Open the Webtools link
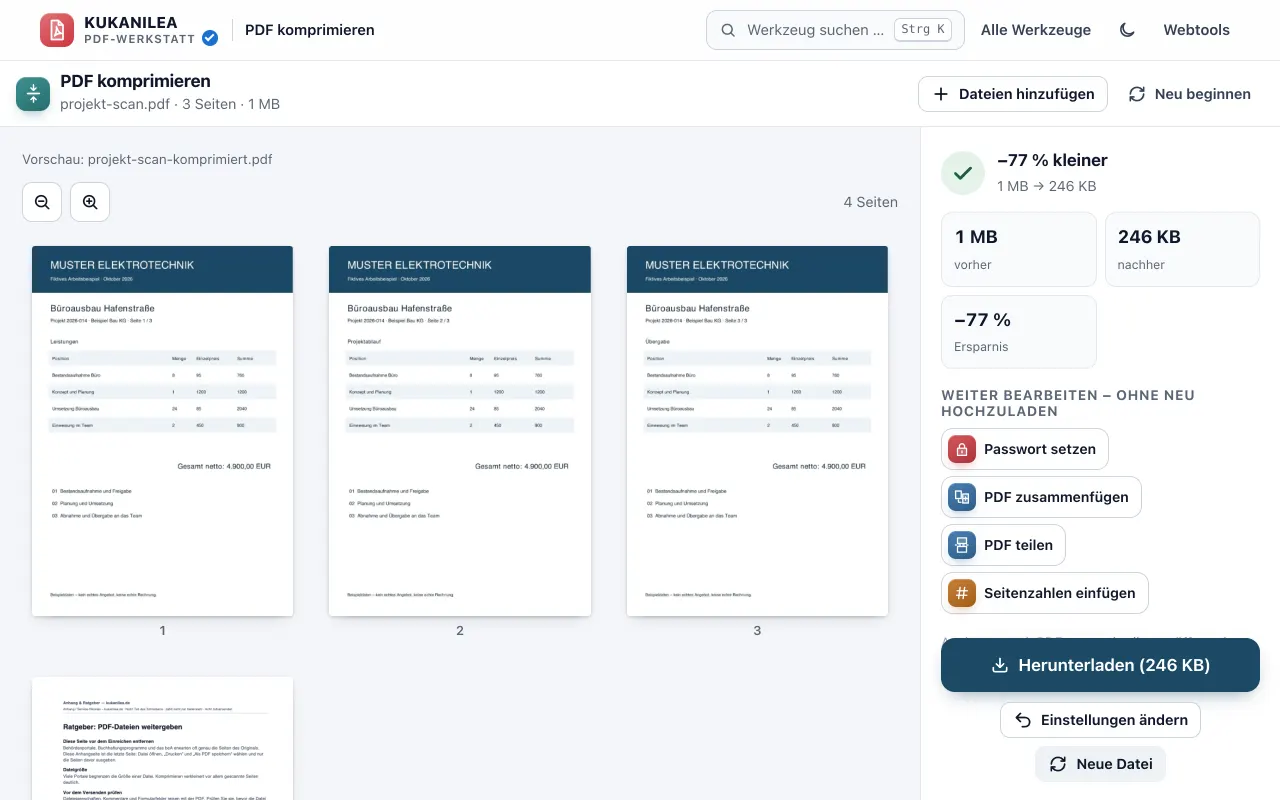The image size is (1280, 800). click(x=1196, y=30)
